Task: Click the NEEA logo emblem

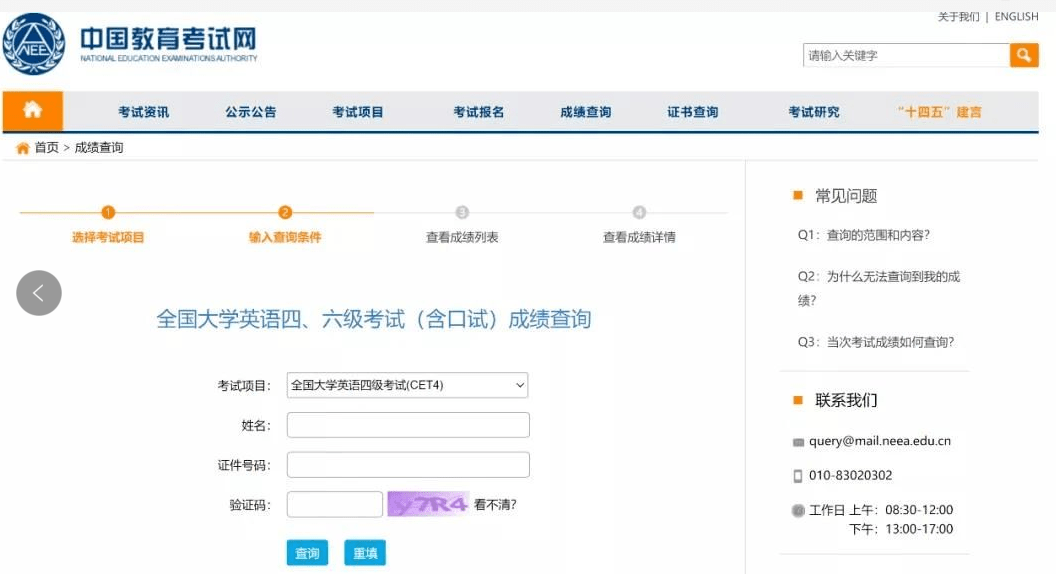Action: pyautogui.click(x=34, y=44)
